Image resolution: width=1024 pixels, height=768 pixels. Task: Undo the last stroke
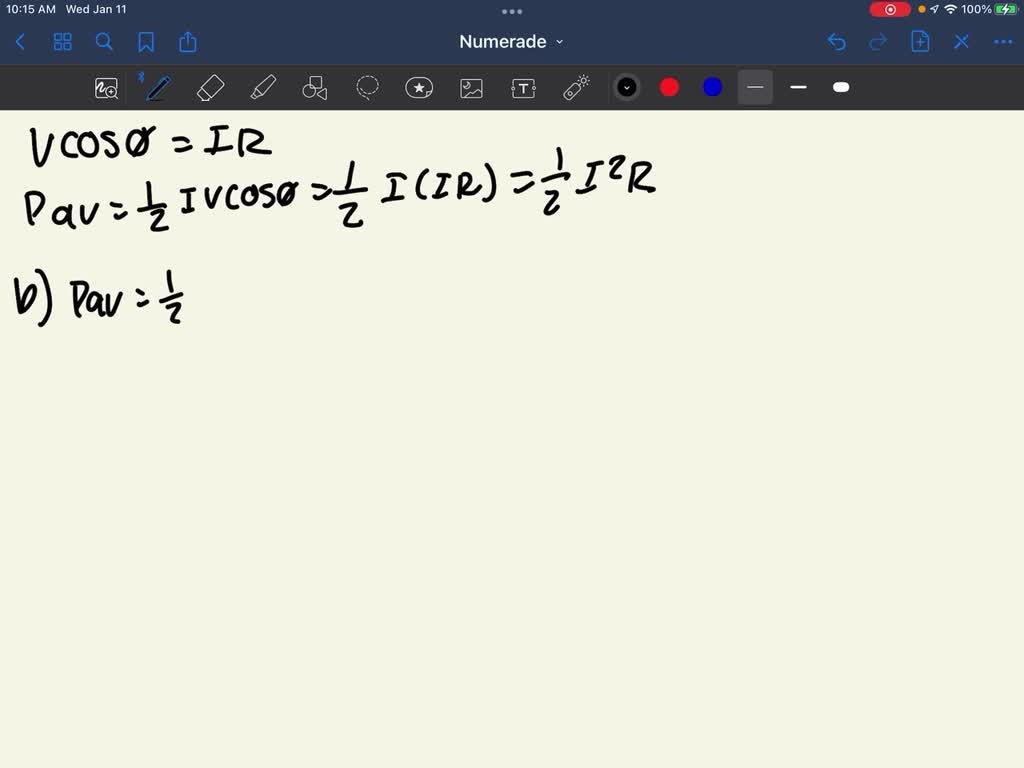click(x=837, y=42)
